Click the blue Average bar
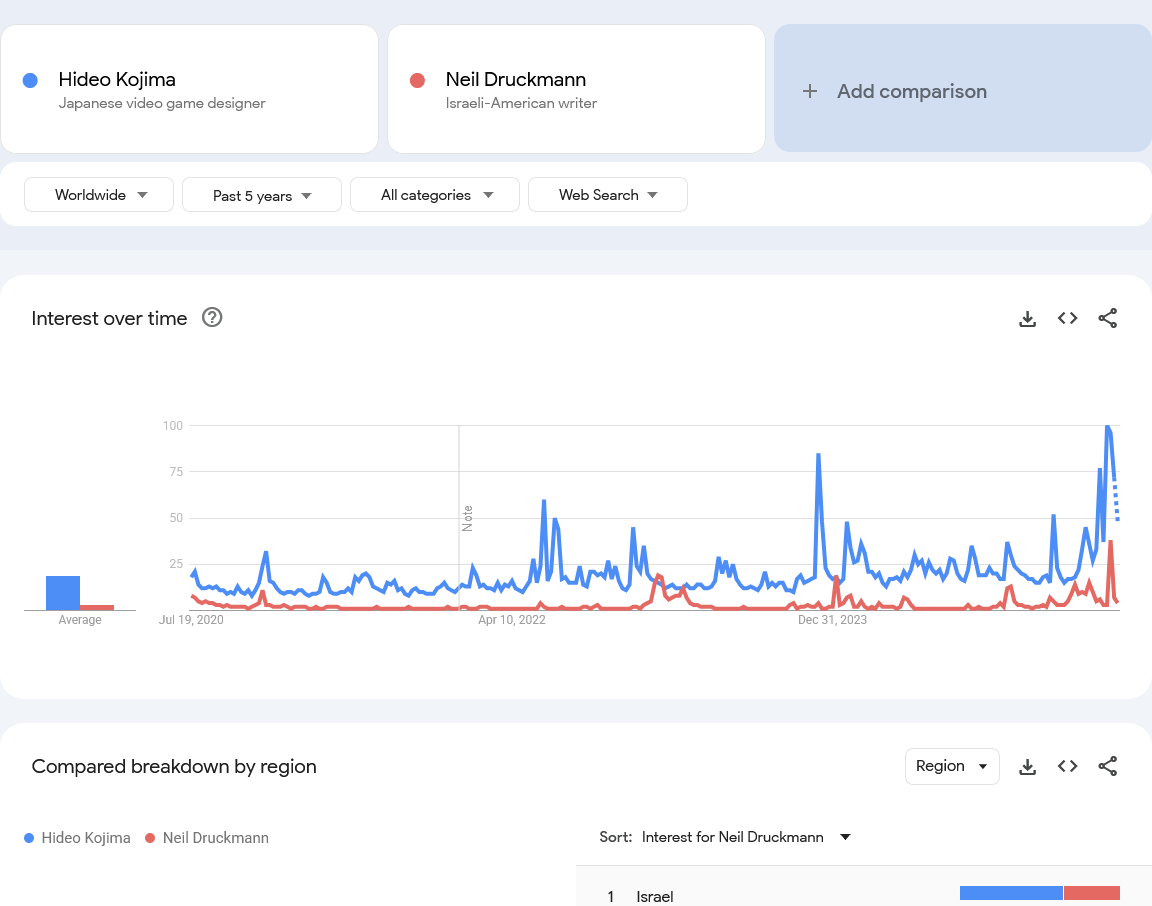 point(63,593)
